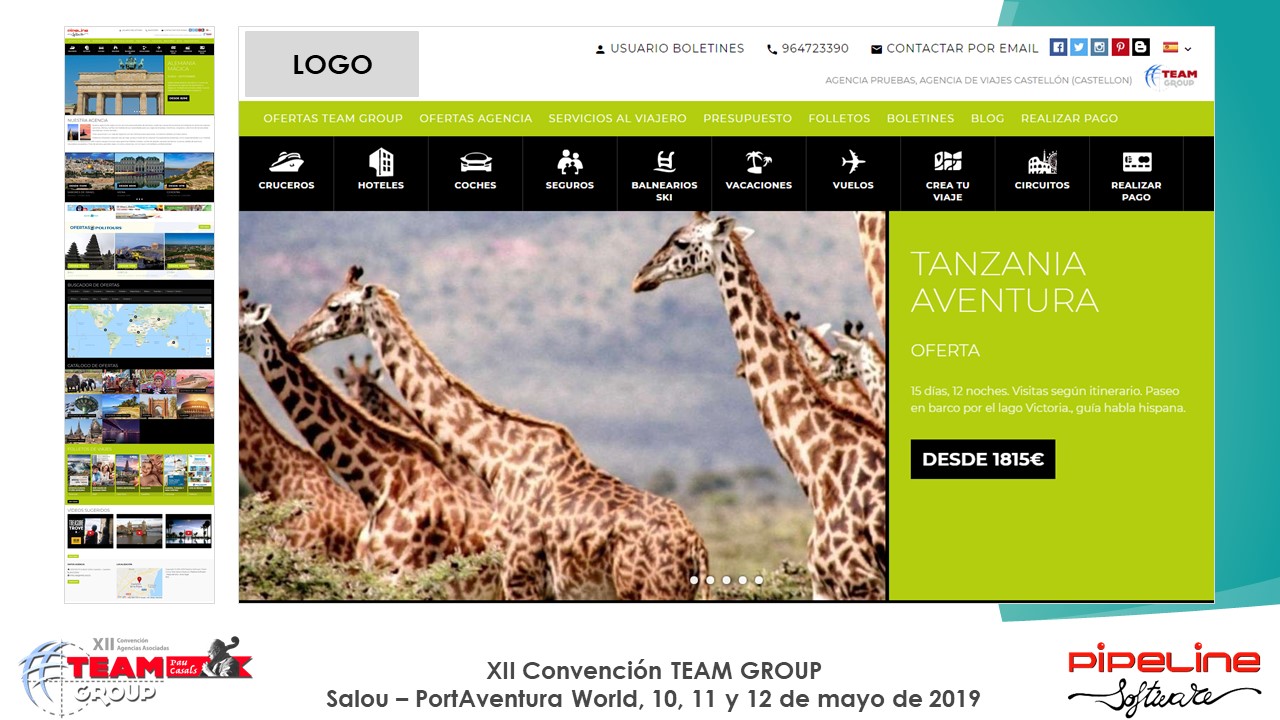This screenshot has width=1280, height=720.
Task: Open the Seguros insurance icon
Action: (570, 161)
